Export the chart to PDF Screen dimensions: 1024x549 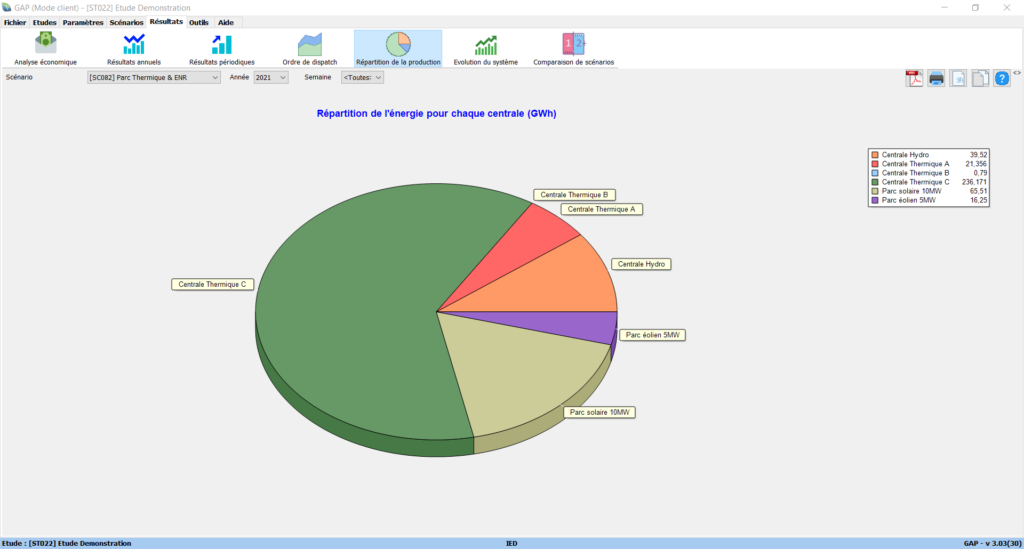[x=914, y=79]
